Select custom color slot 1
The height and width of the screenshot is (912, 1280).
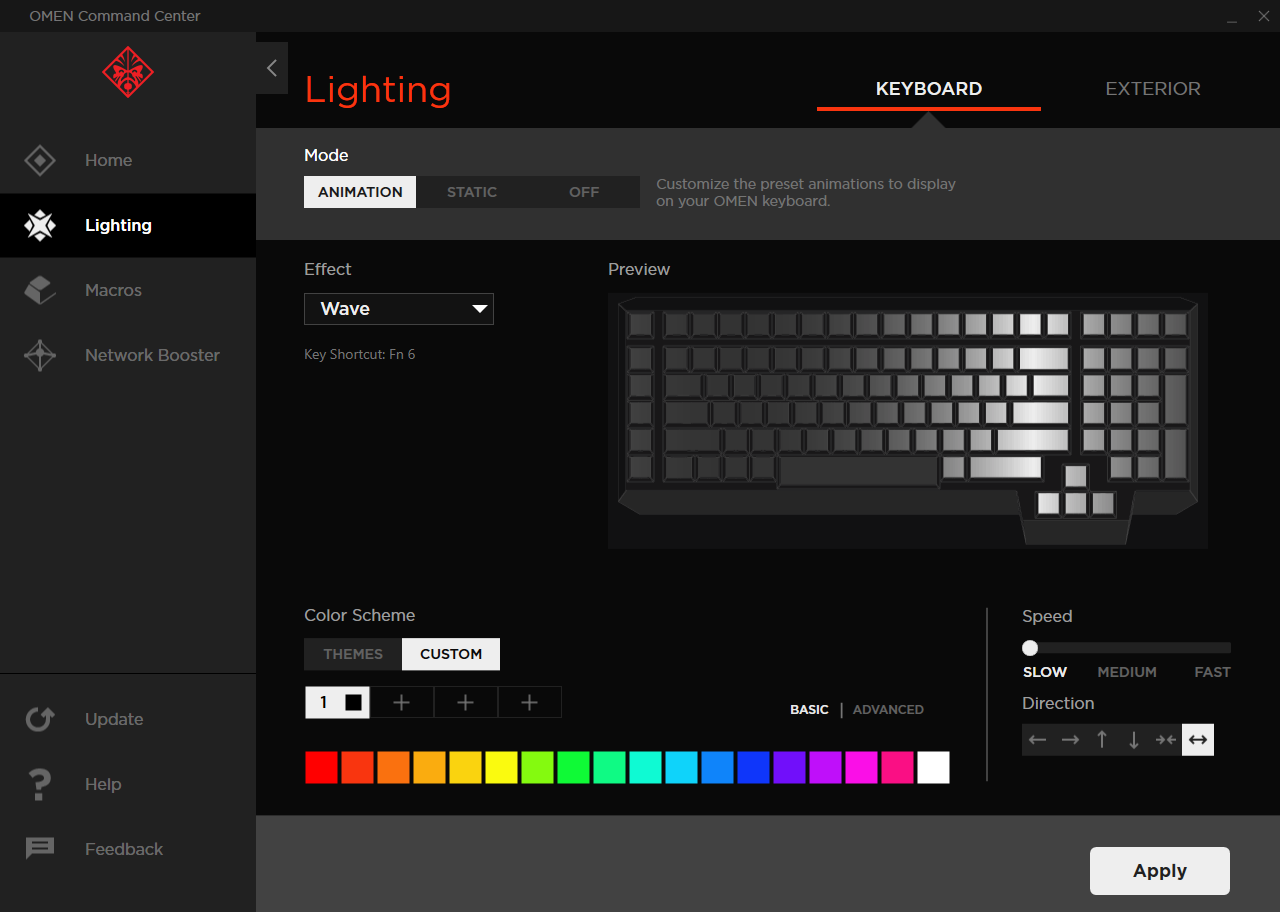point(337,702)
